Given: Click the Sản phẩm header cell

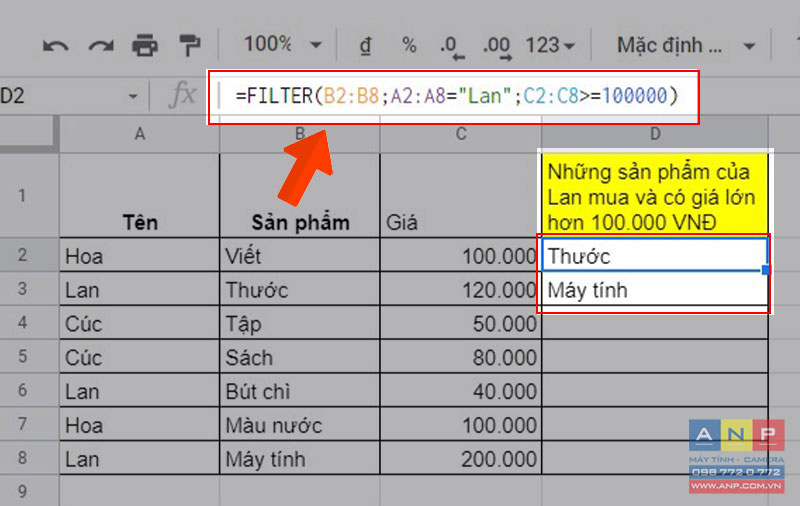Looking at the screenshot, I should pos(300,195).
